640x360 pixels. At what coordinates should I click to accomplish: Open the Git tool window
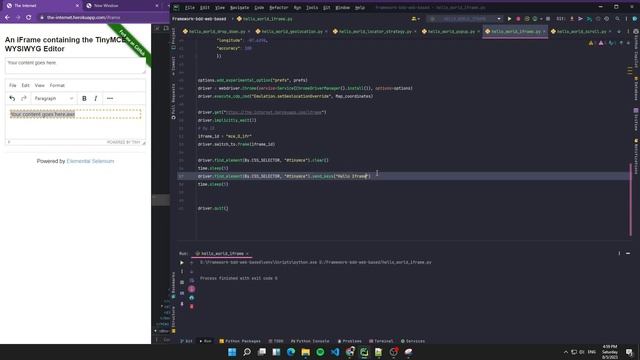click(186, 341)
